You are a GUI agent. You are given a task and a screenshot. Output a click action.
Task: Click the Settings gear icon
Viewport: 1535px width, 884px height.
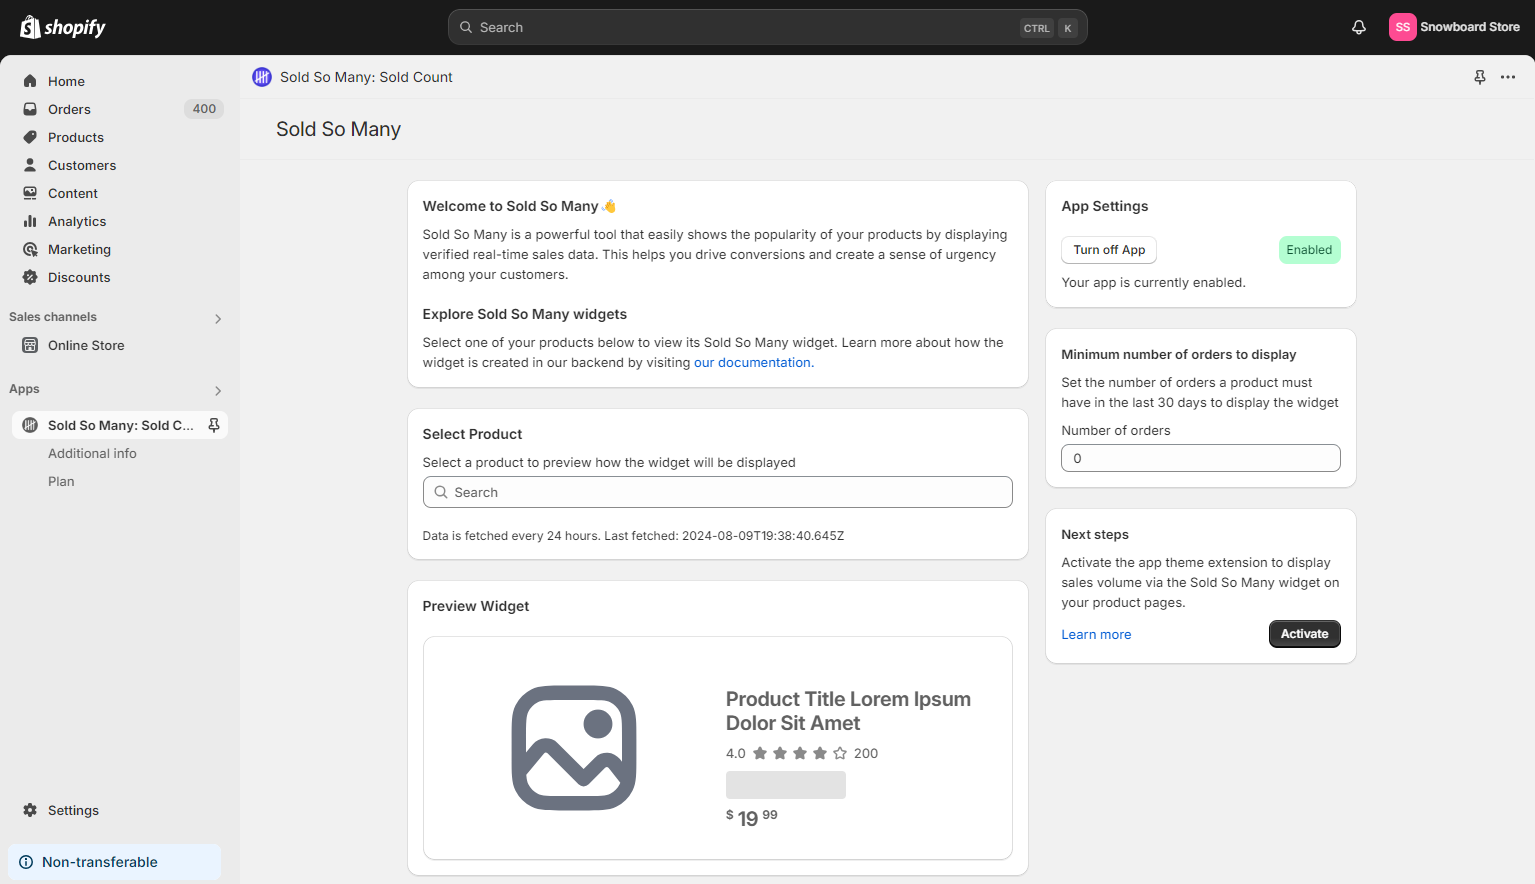tap(30, 810)
